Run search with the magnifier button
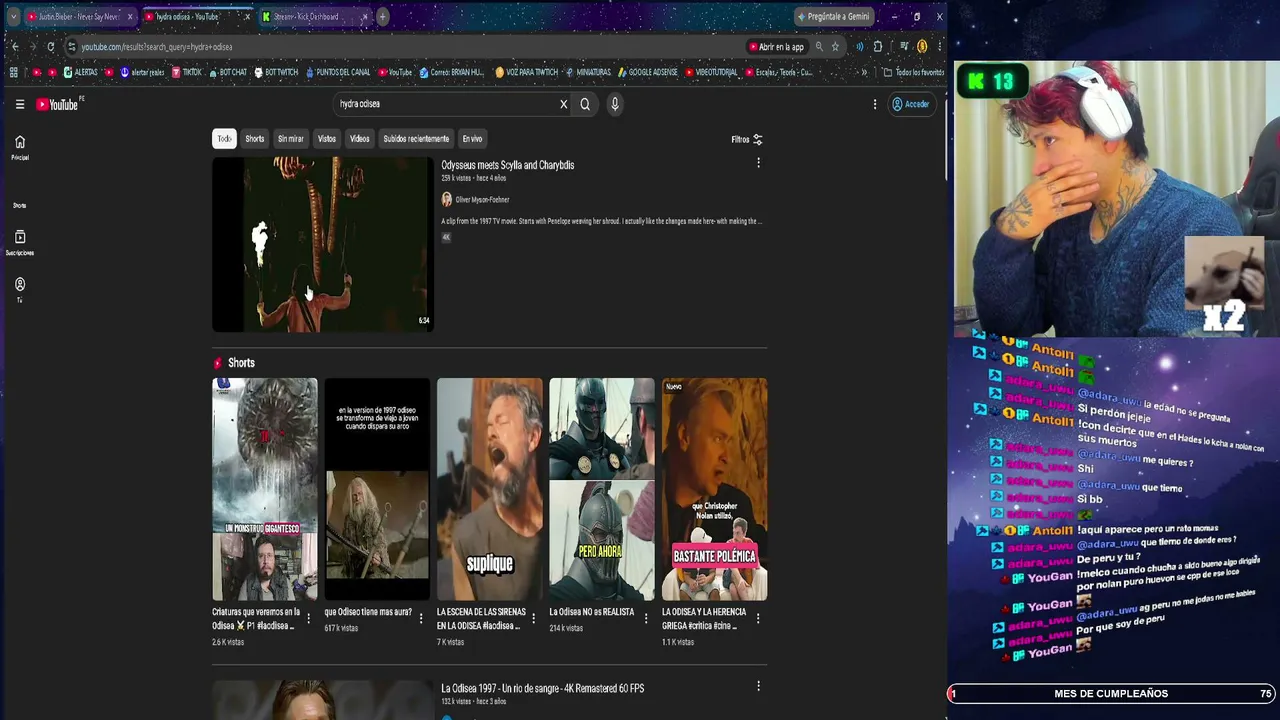This screenshot has width=1280, height=720. [x=585, y=104]
